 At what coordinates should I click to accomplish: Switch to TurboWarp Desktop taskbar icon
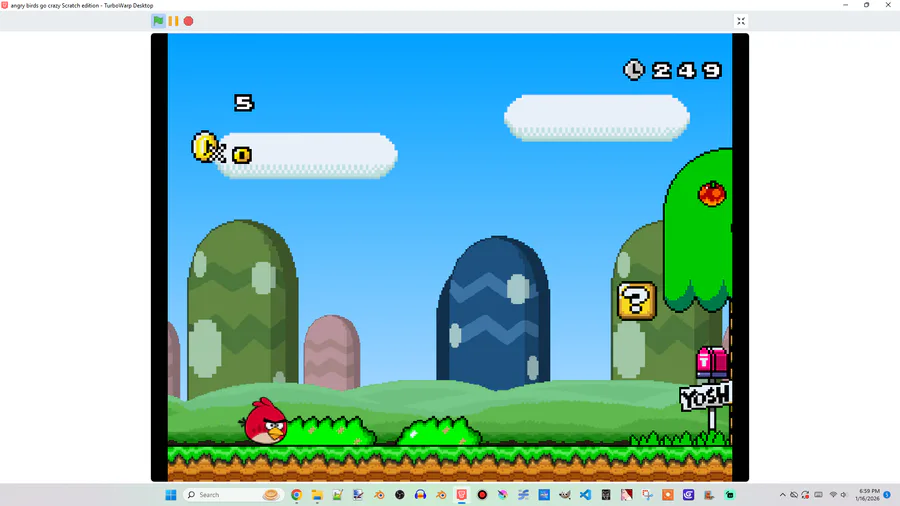pos(461,495)
